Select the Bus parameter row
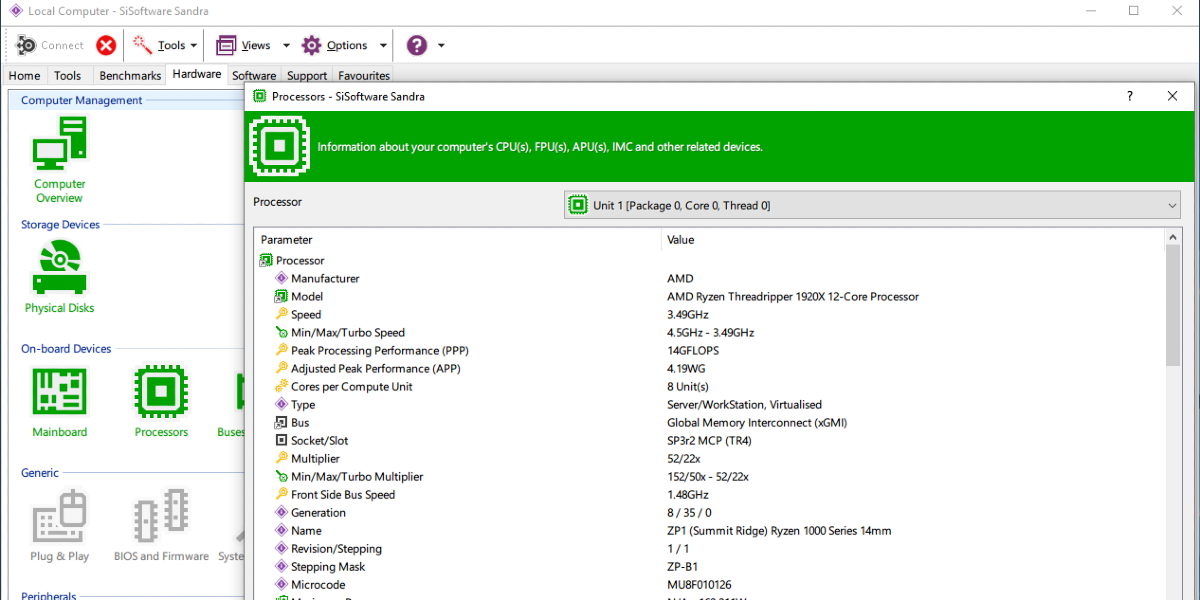The image size is (1200, 600). coord(710,422)
